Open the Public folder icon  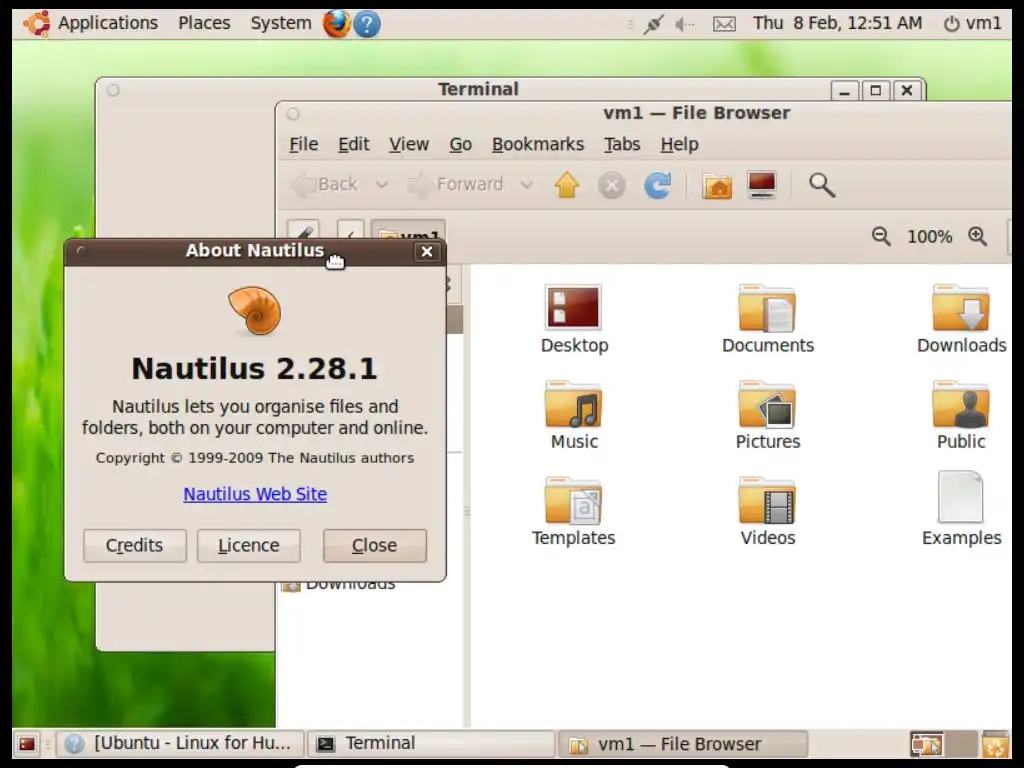point(961,404)
